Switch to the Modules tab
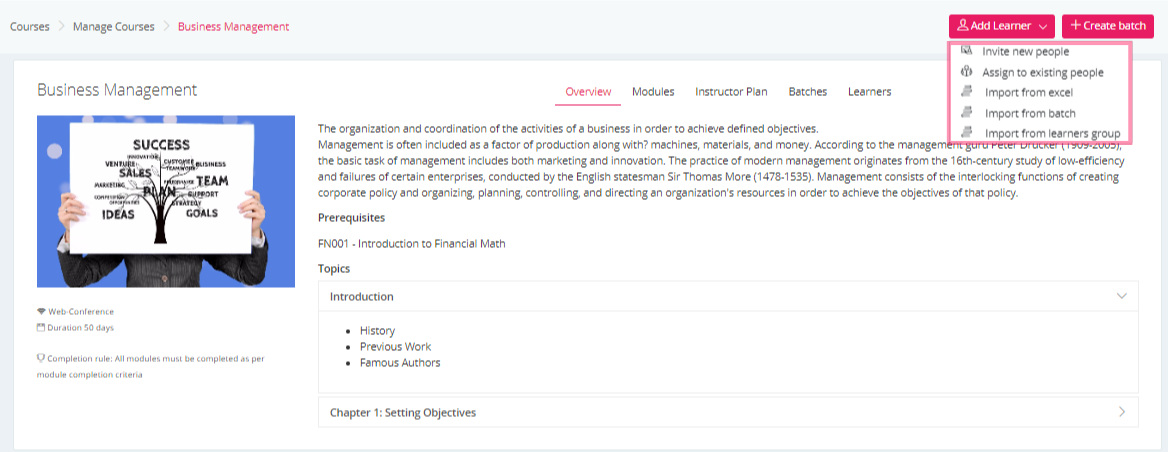 653,92
